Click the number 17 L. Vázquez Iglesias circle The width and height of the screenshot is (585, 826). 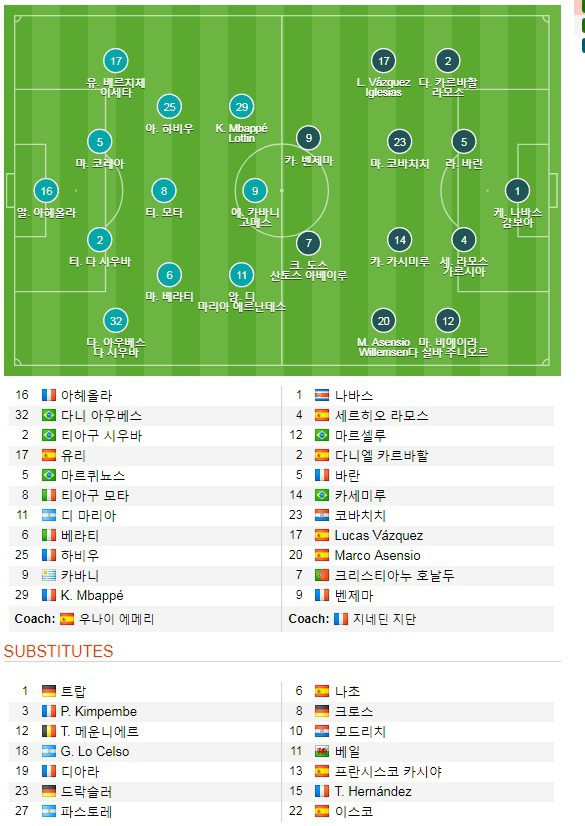coord(383,61)
